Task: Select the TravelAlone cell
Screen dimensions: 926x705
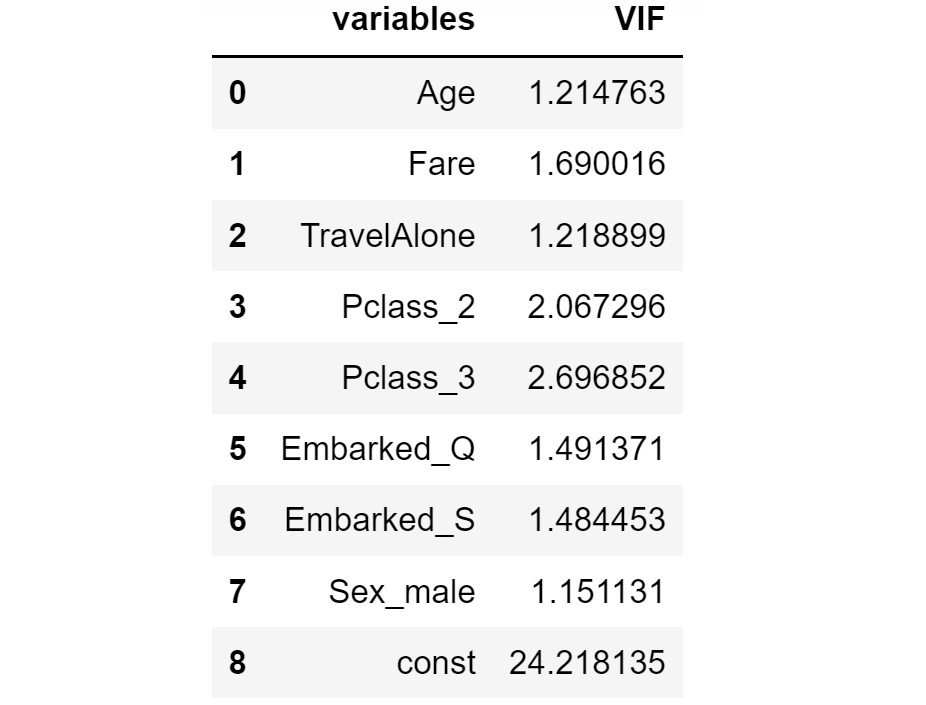Action: point(388,235)
